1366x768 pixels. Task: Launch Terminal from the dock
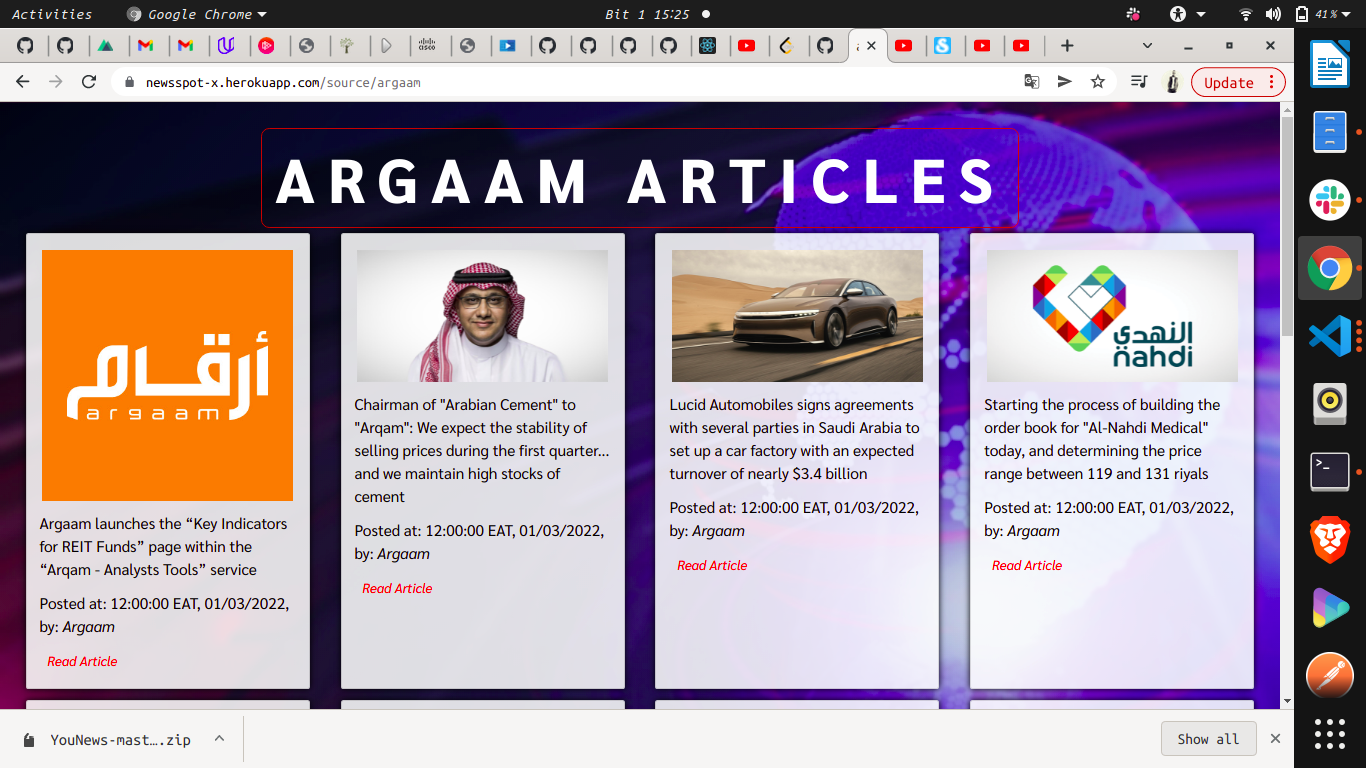1330,470
